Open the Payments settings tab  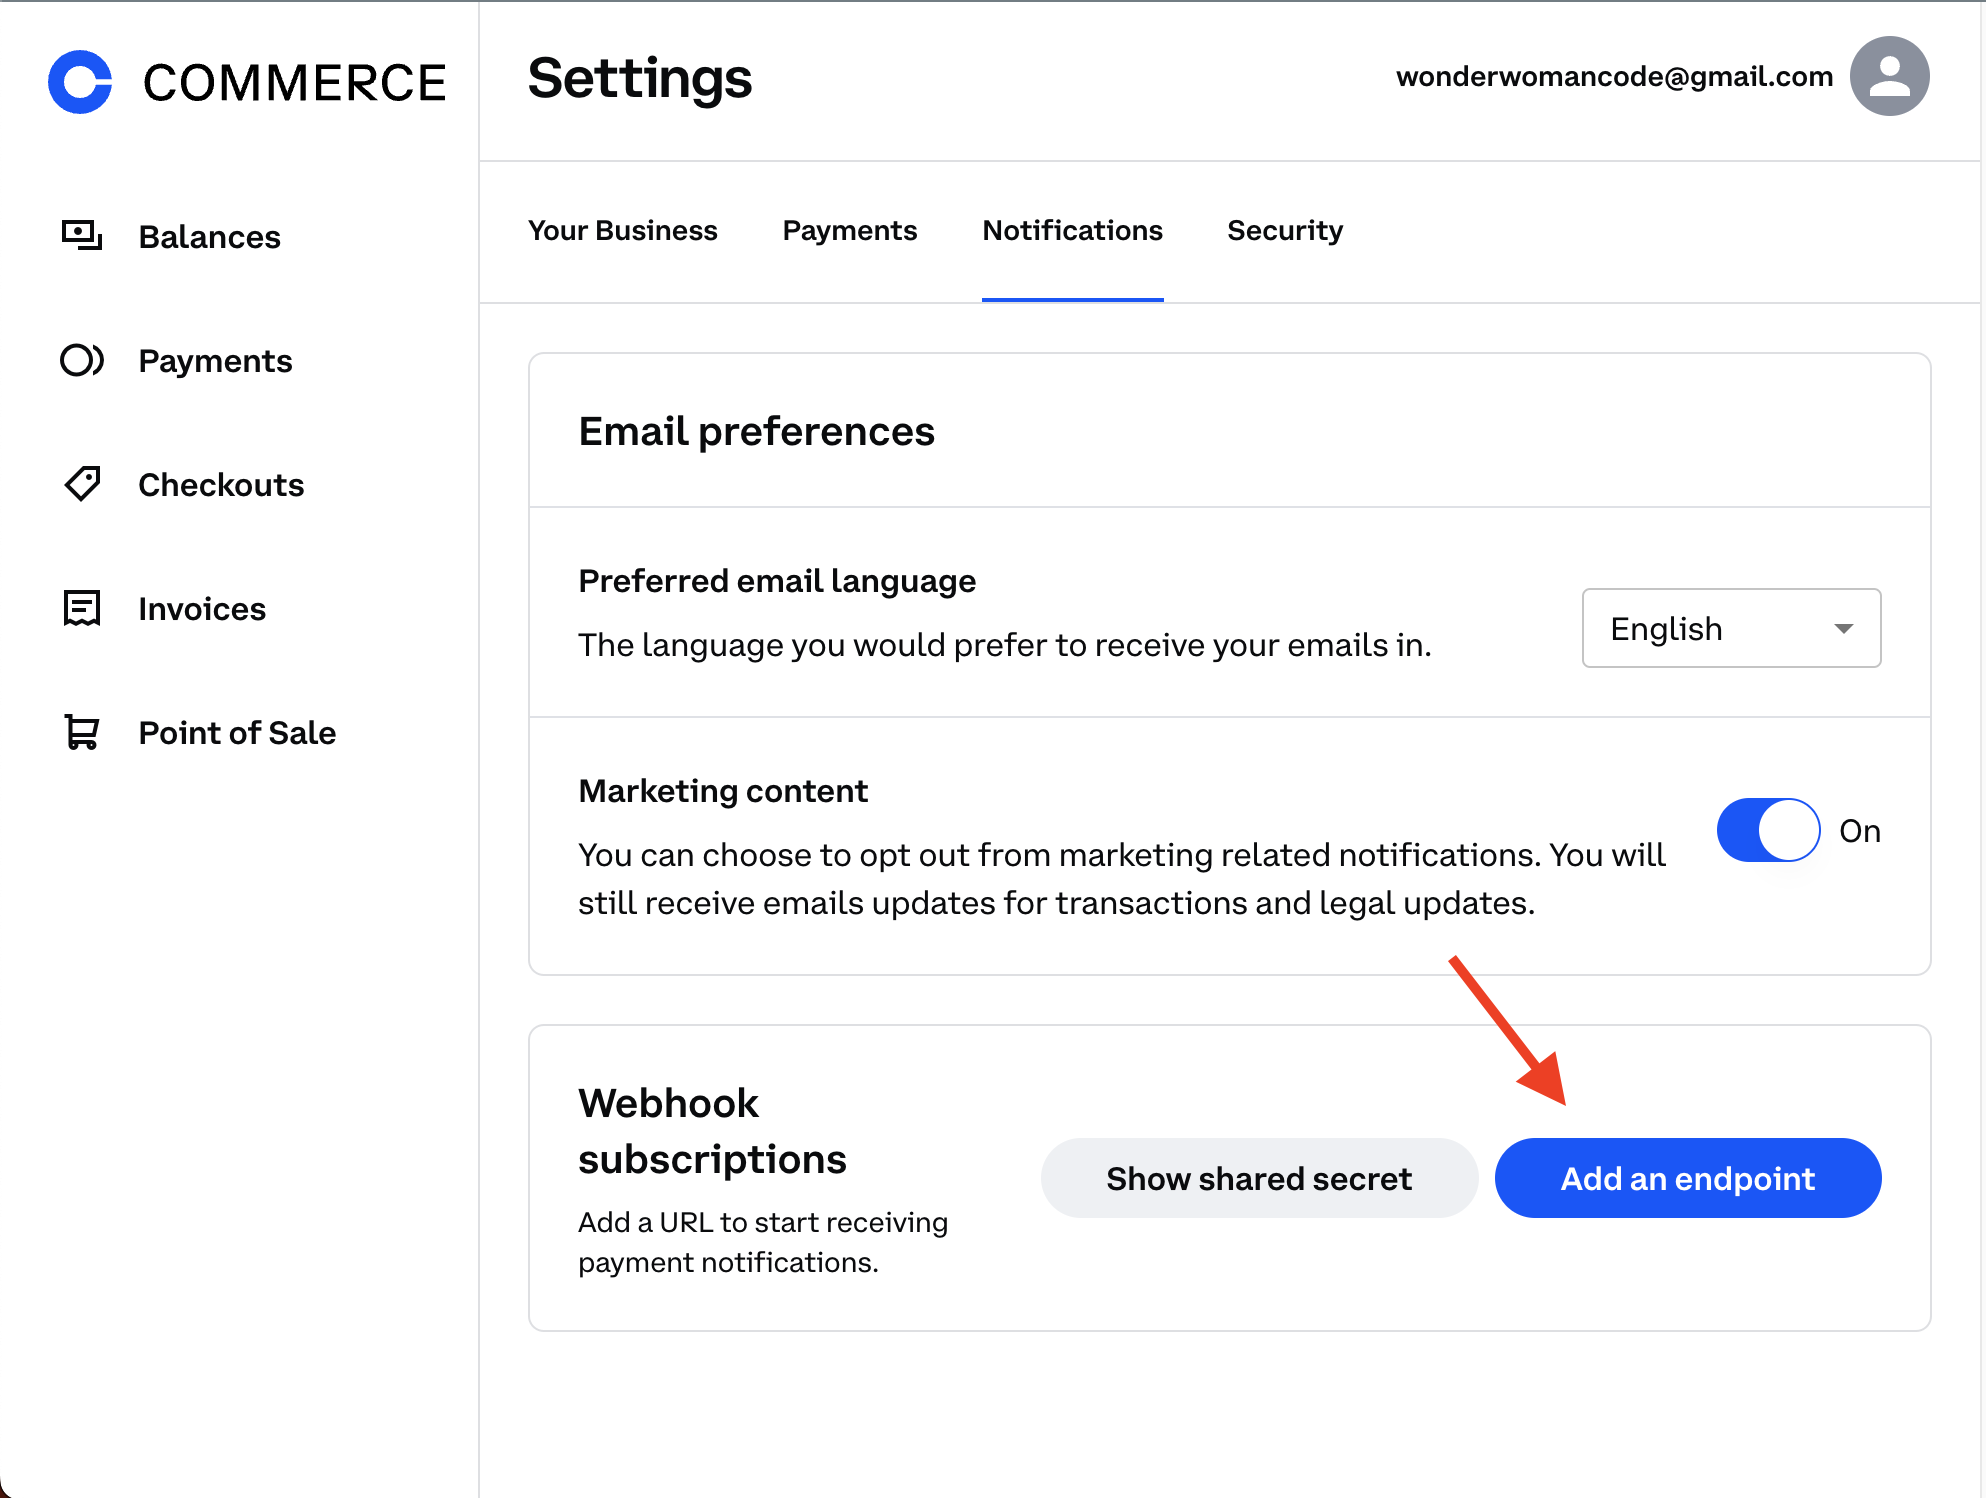point(849,231)
